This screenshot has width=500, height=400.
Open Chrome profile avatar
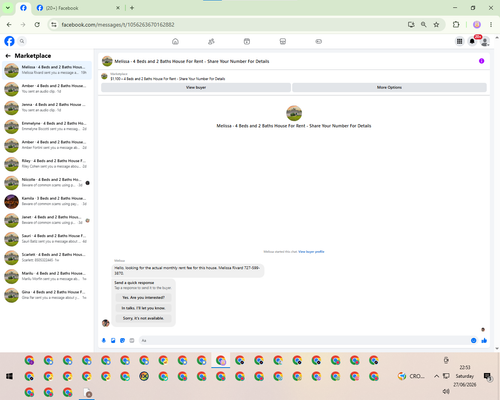click(x=477, y=24)
